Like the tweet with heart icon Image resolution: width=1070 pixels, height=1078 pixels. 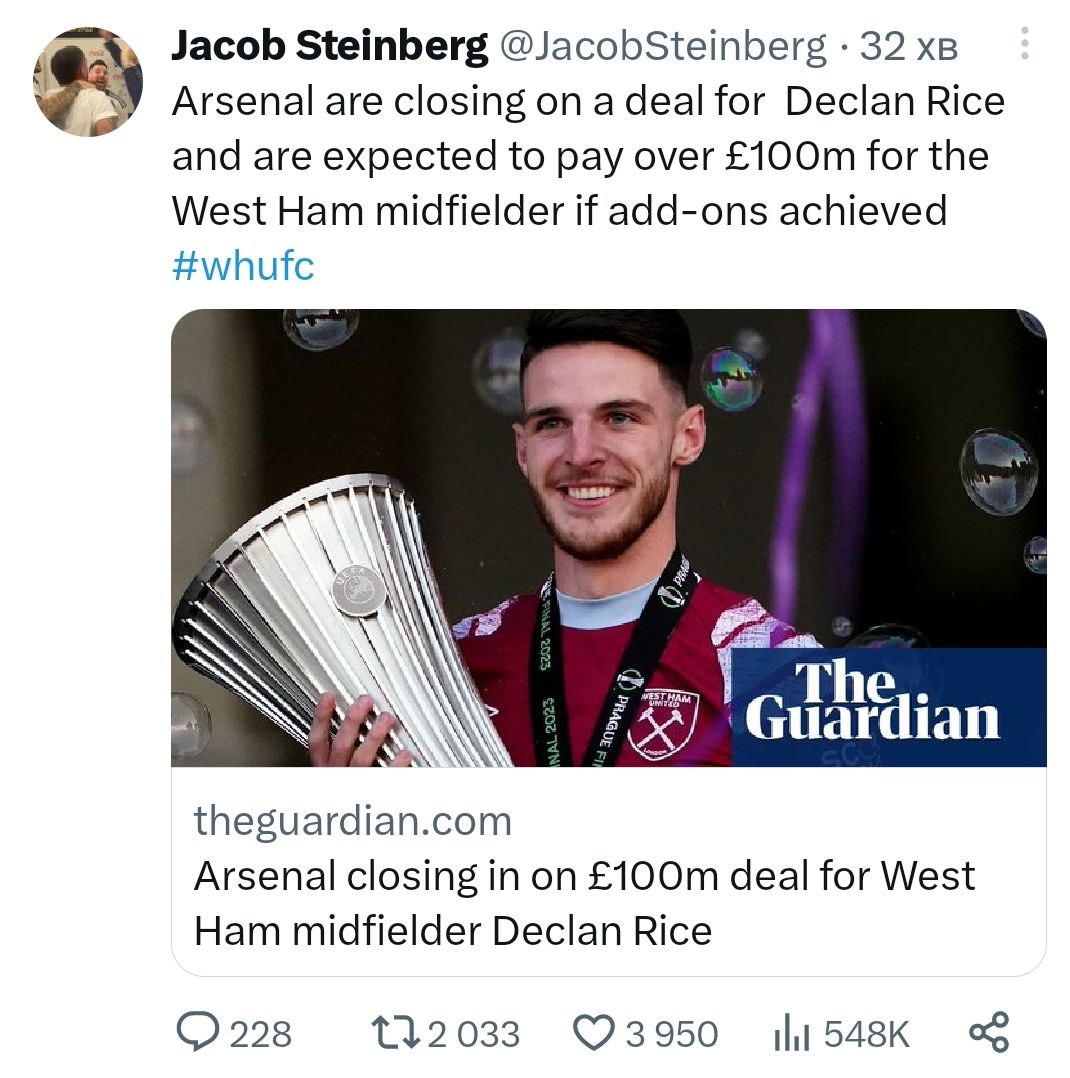[x=595, y=1032]
